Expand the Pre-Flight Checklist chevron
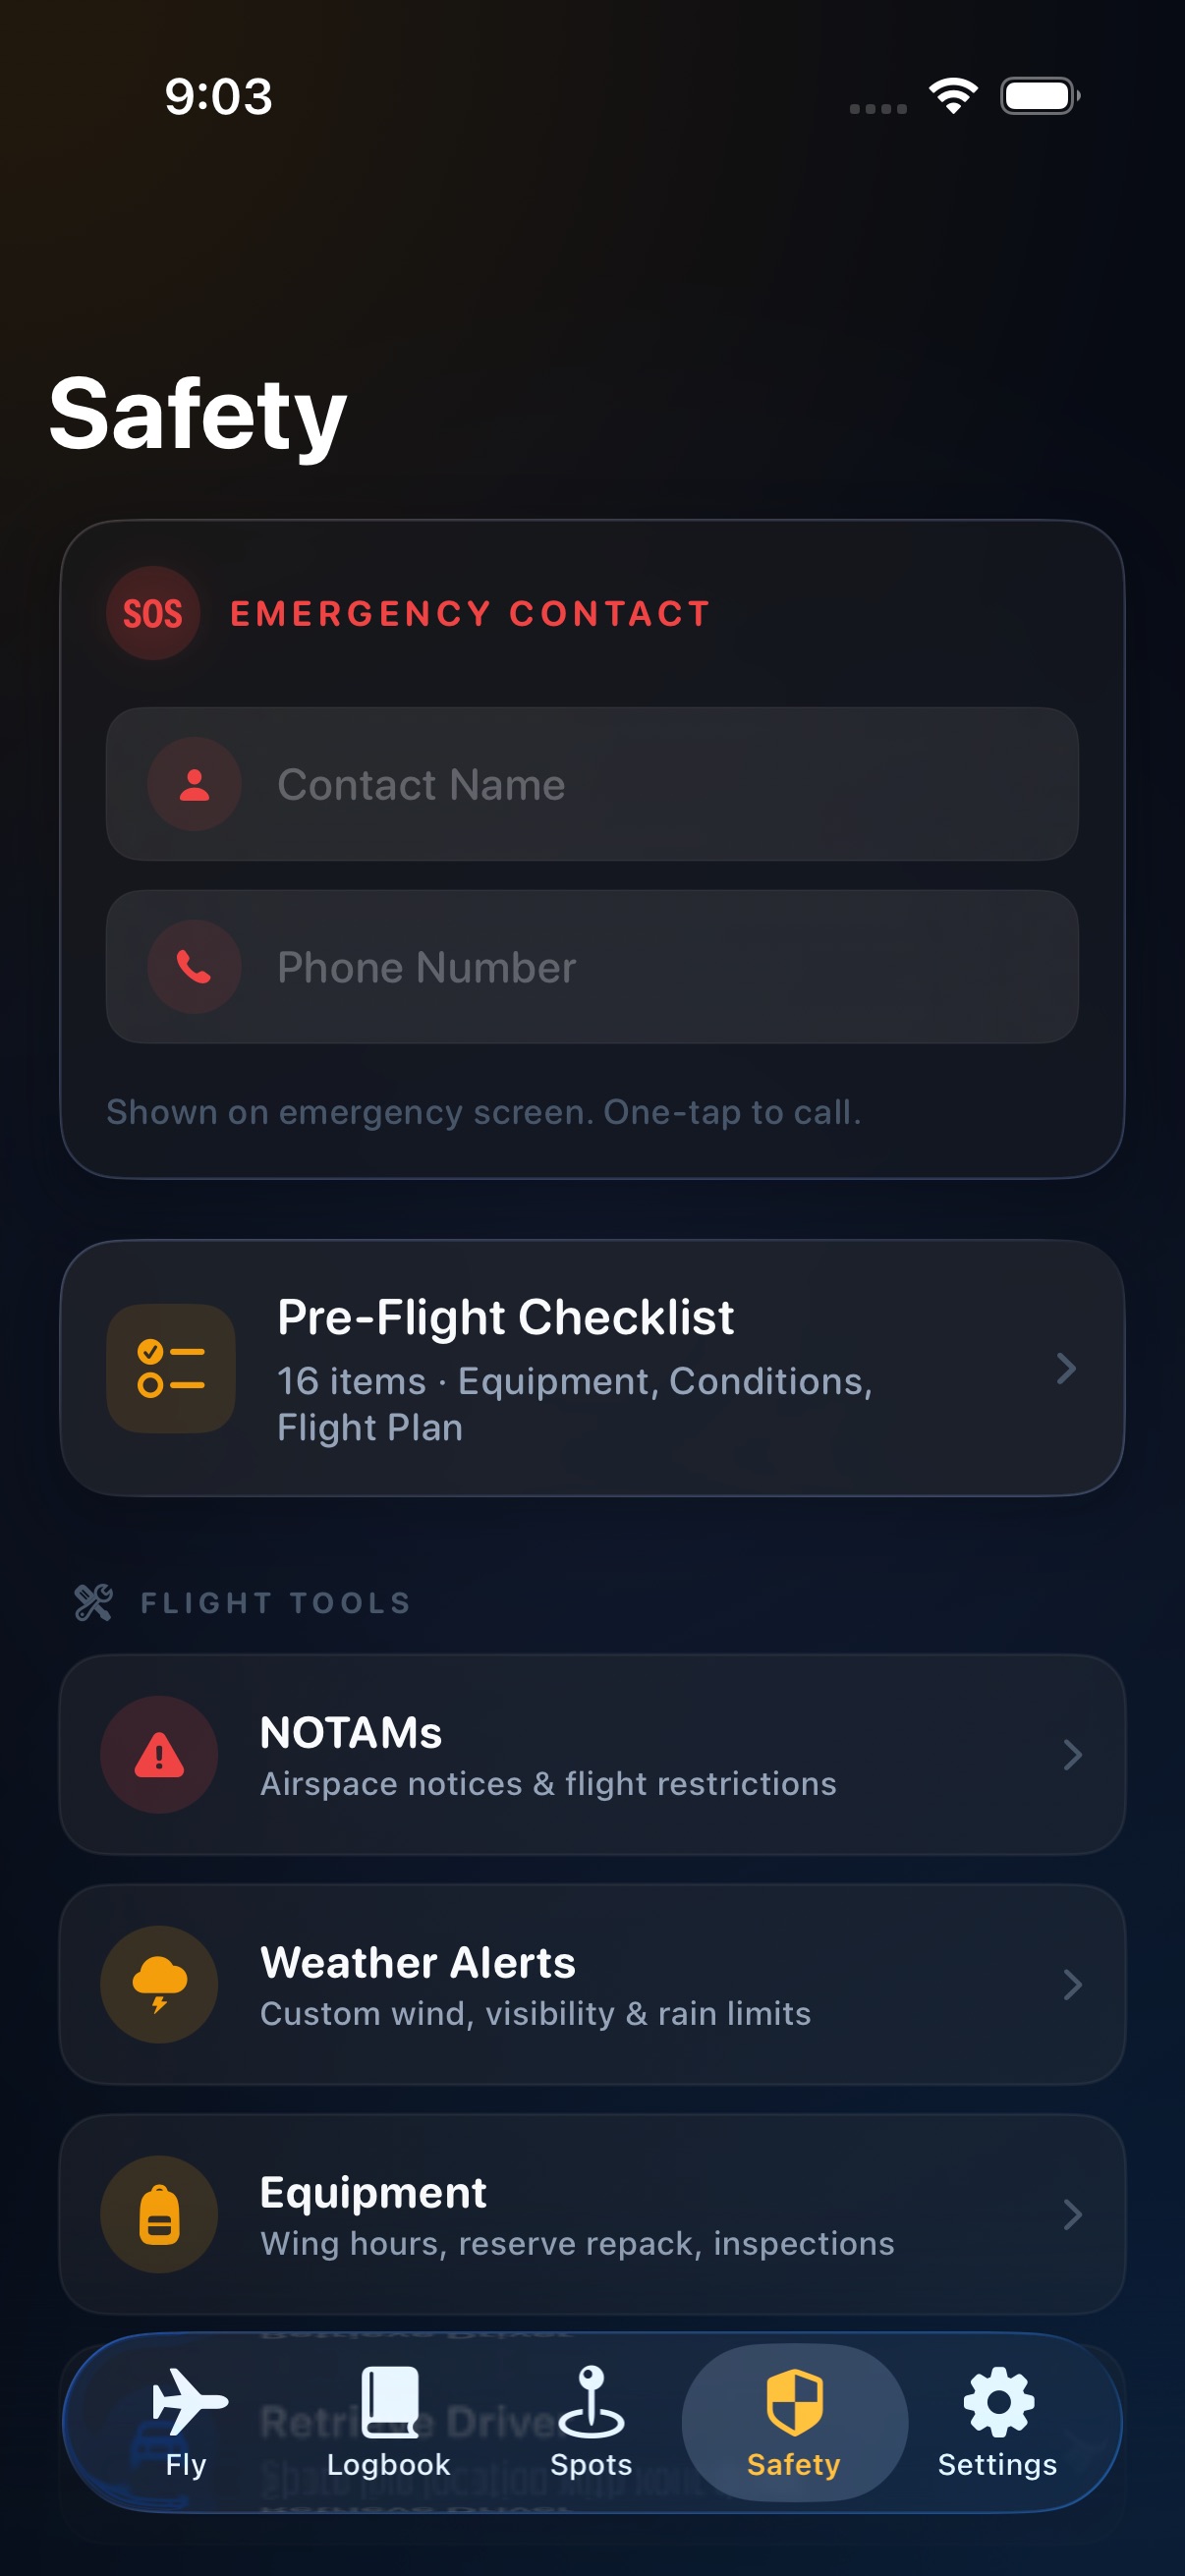The height and width of the screenshot is (2576, 1185). pos(1068,1370)
